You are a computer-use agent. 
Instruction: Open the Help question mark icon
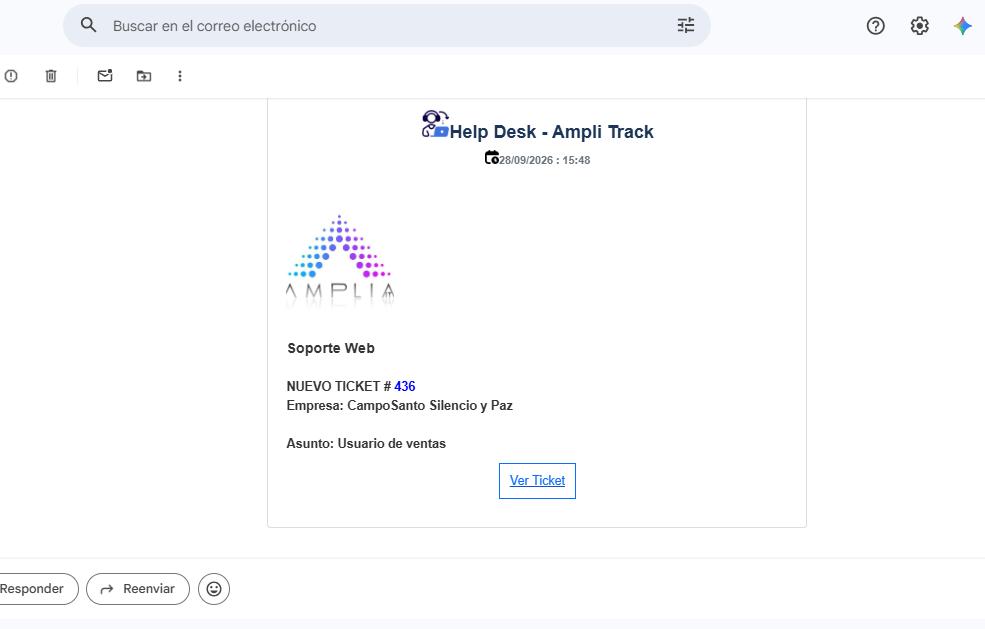tap(876, 26)
